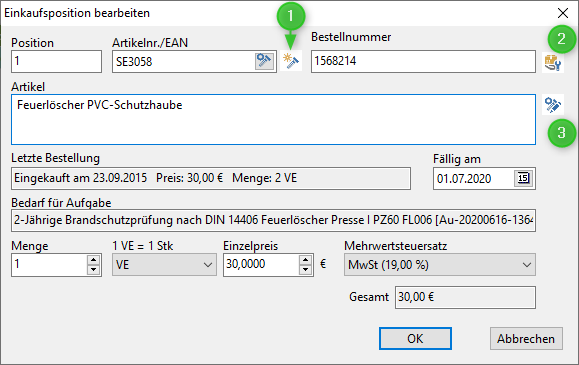Decrease Einzelpreis with down arrow

305,270
